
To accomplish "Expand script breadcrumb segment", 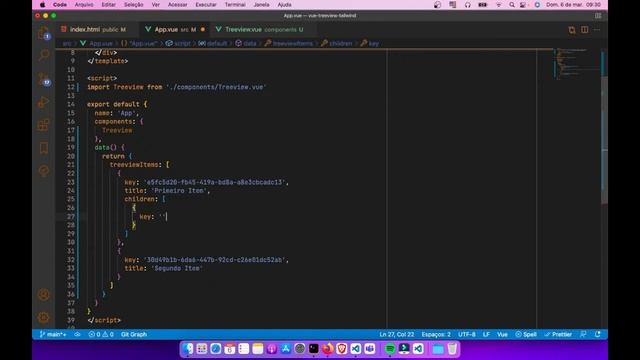I will click(178, 43).
